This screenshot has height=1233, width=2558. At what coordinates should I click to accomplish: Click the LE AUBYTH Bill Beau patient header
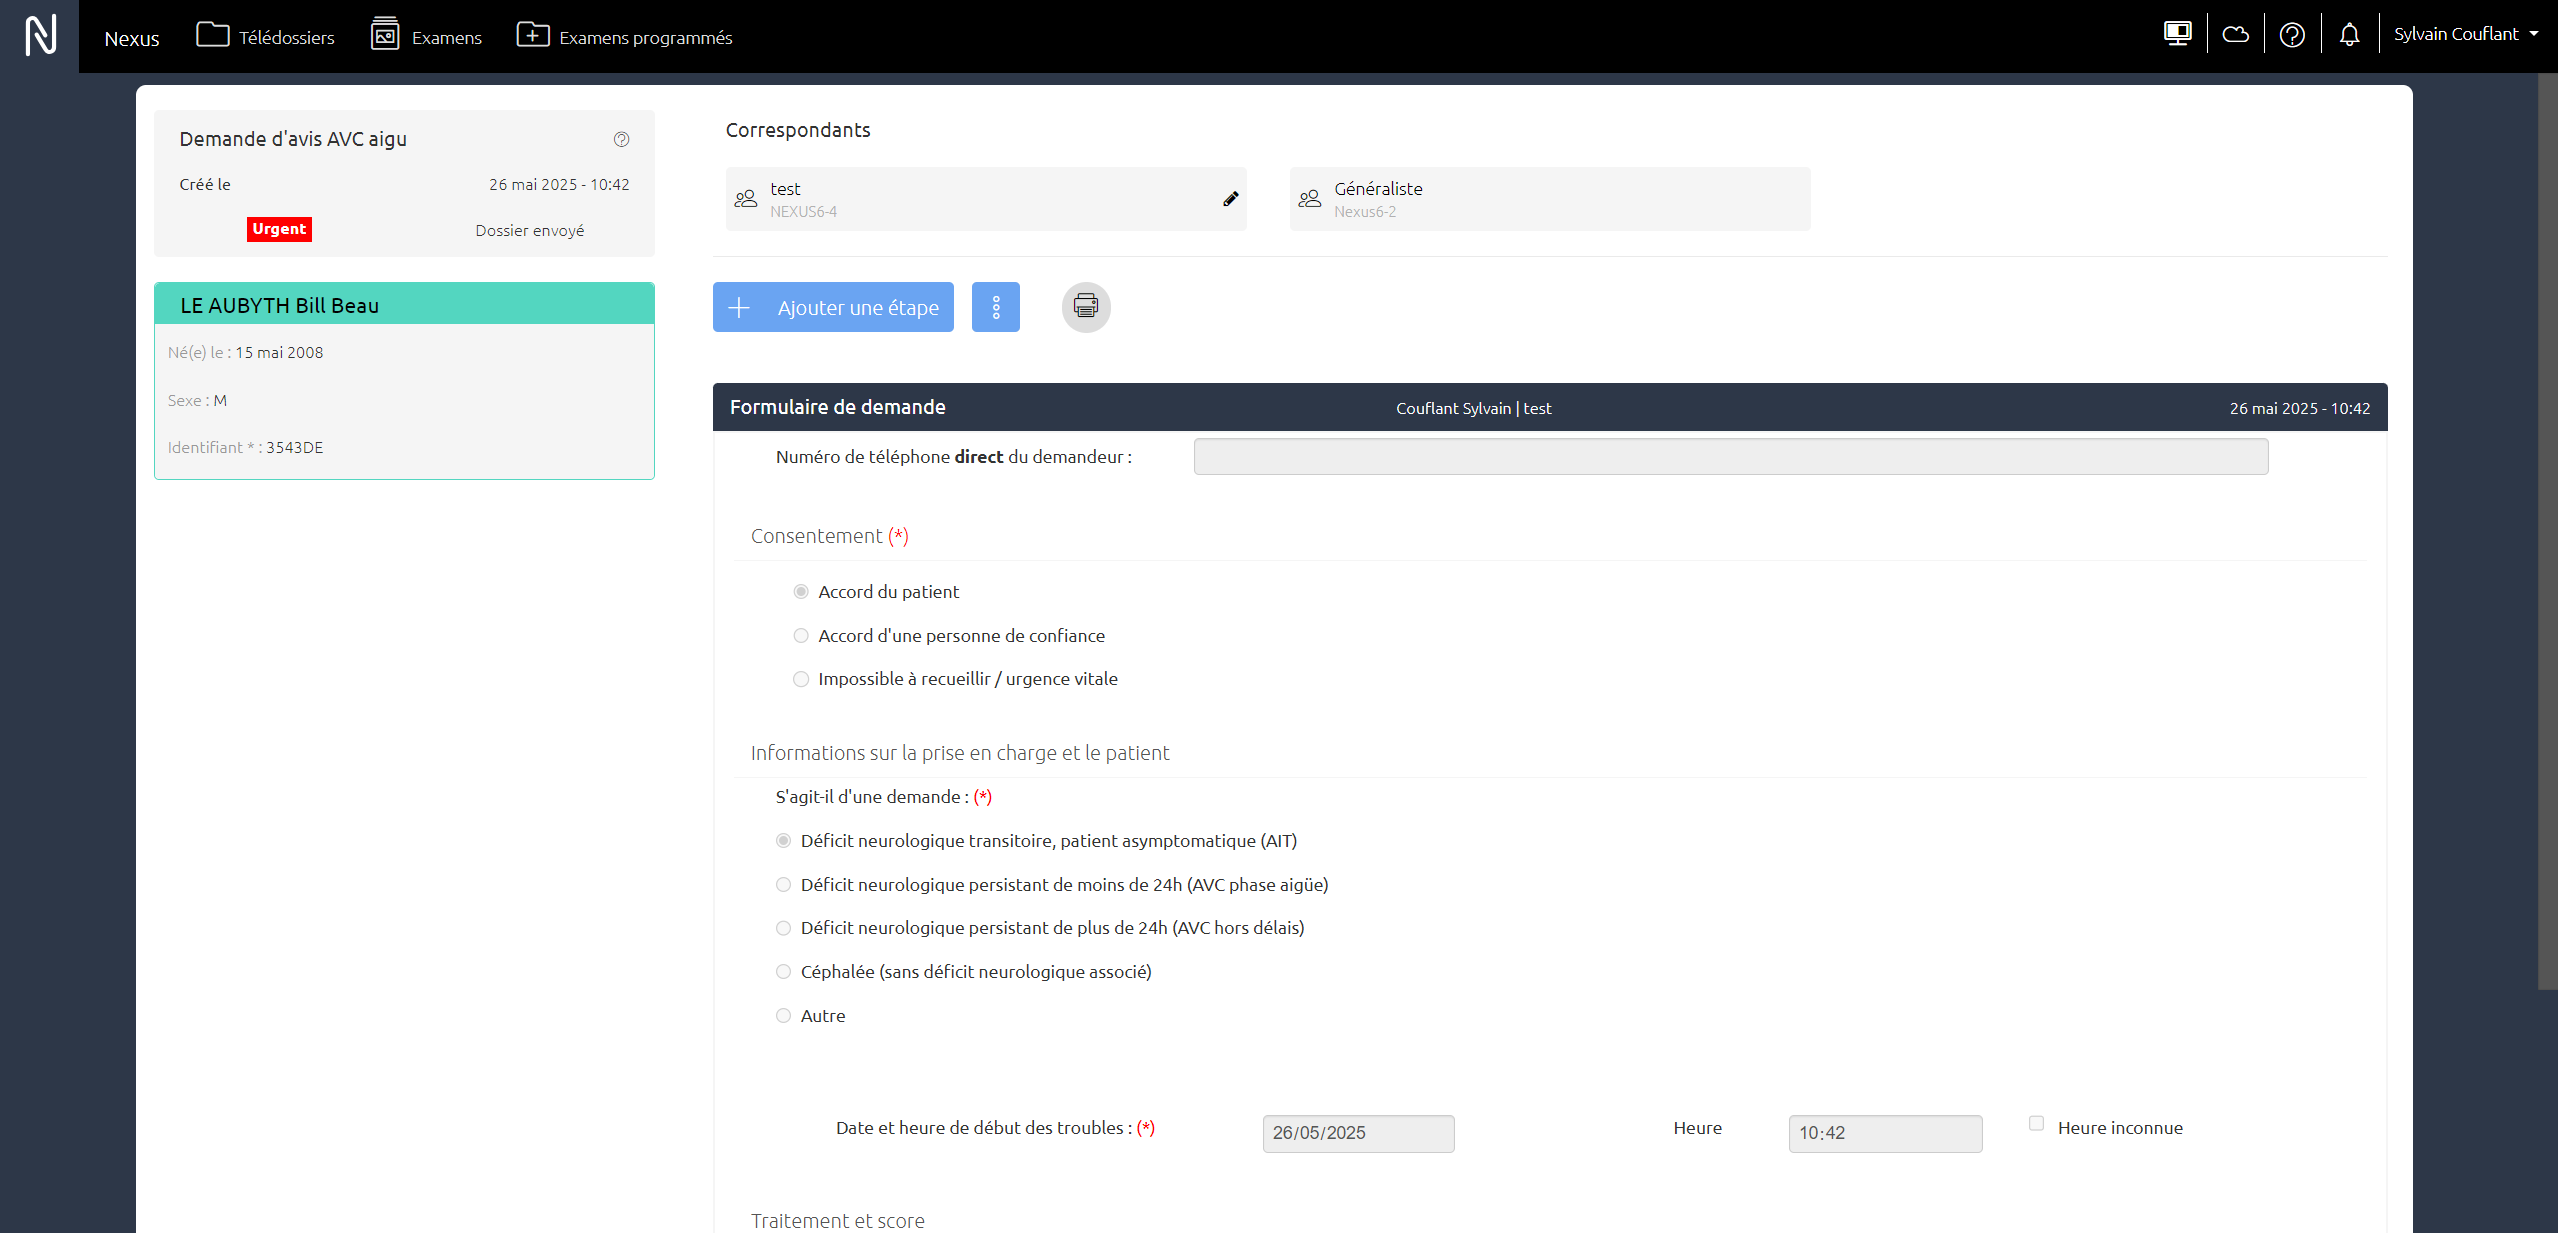[x=404, y=304]
